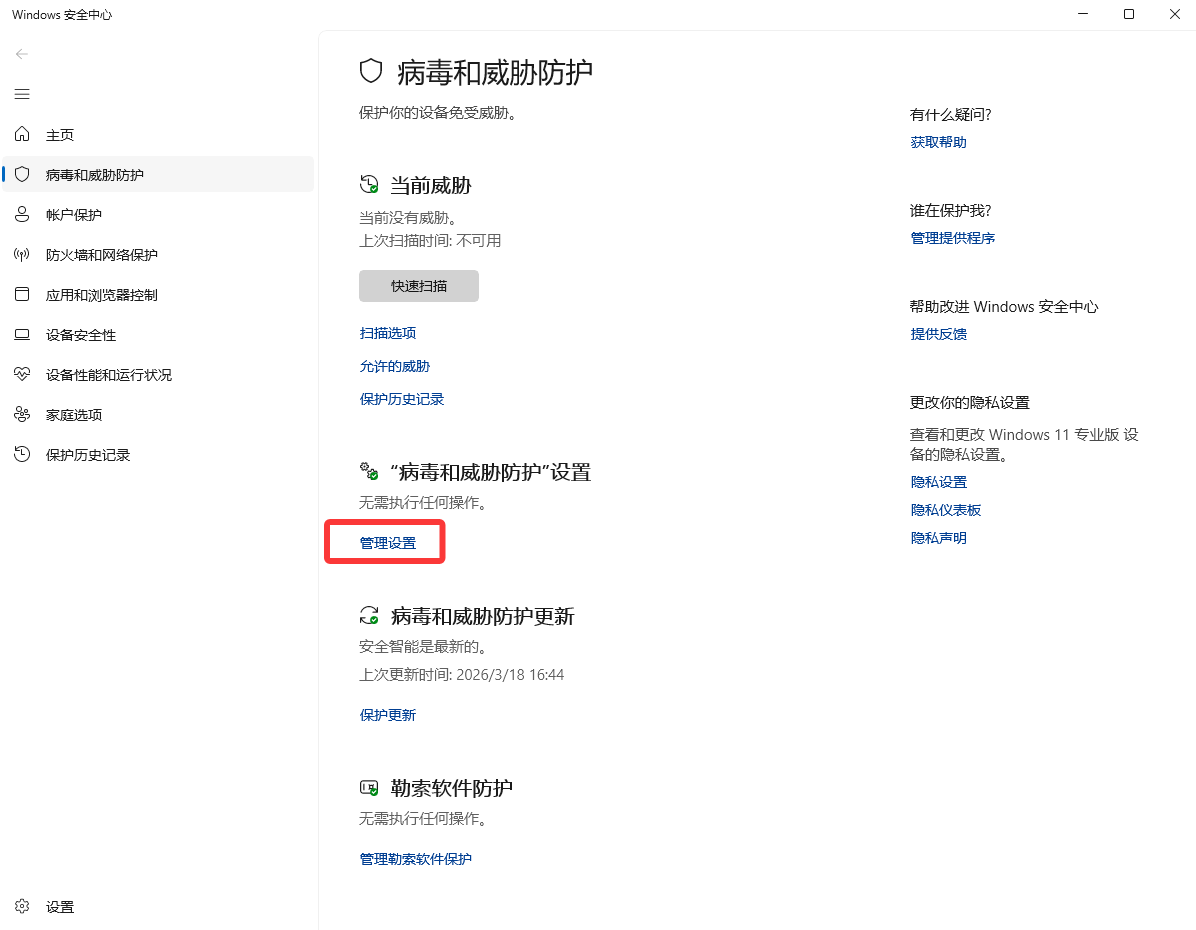Click the family icon for 家庭选项
The width and height of the screenshot is (1196, 930).
22,414
